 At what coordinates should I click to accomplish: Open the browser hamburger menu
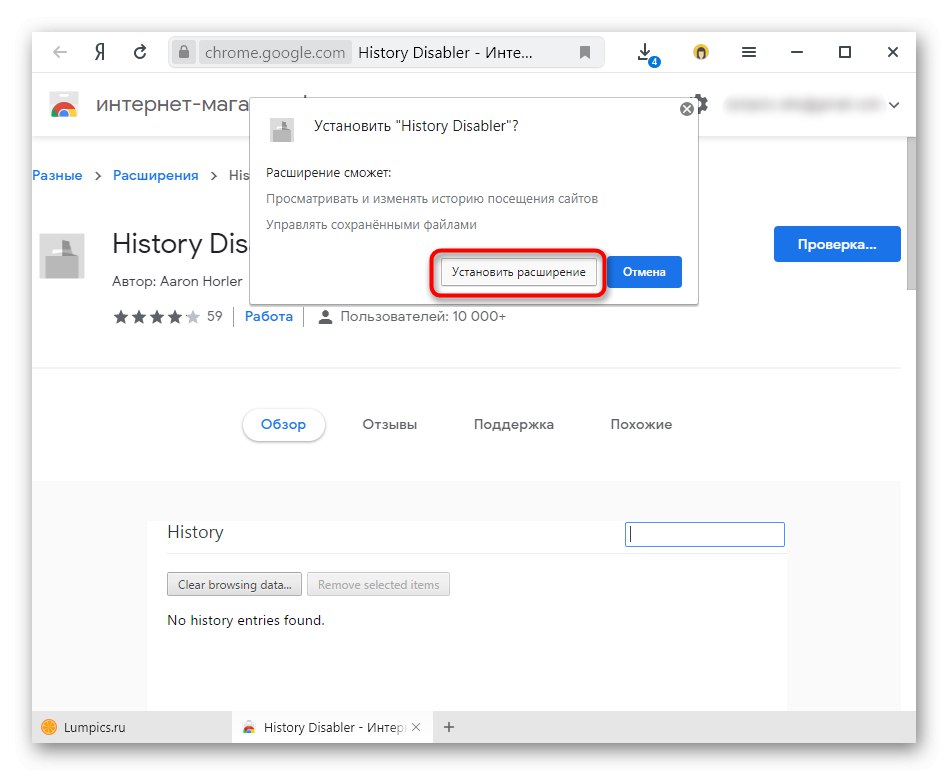747,52
